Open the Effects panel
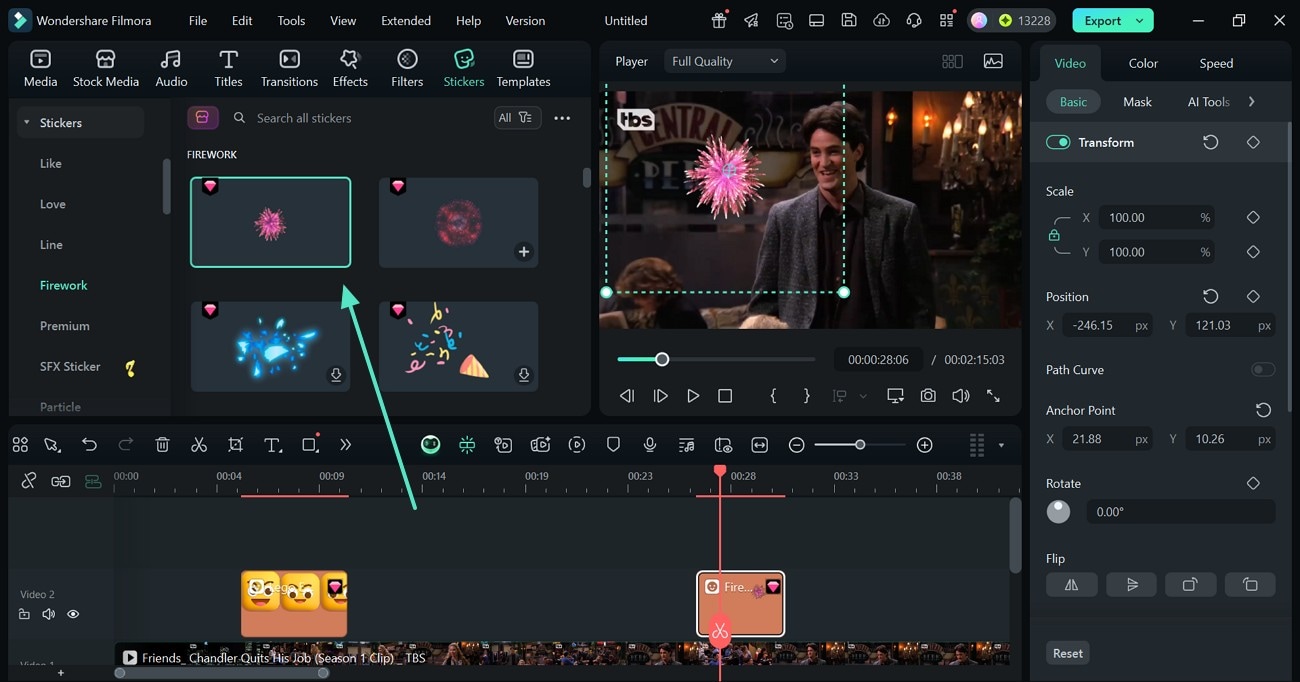 tap(350, 68)
